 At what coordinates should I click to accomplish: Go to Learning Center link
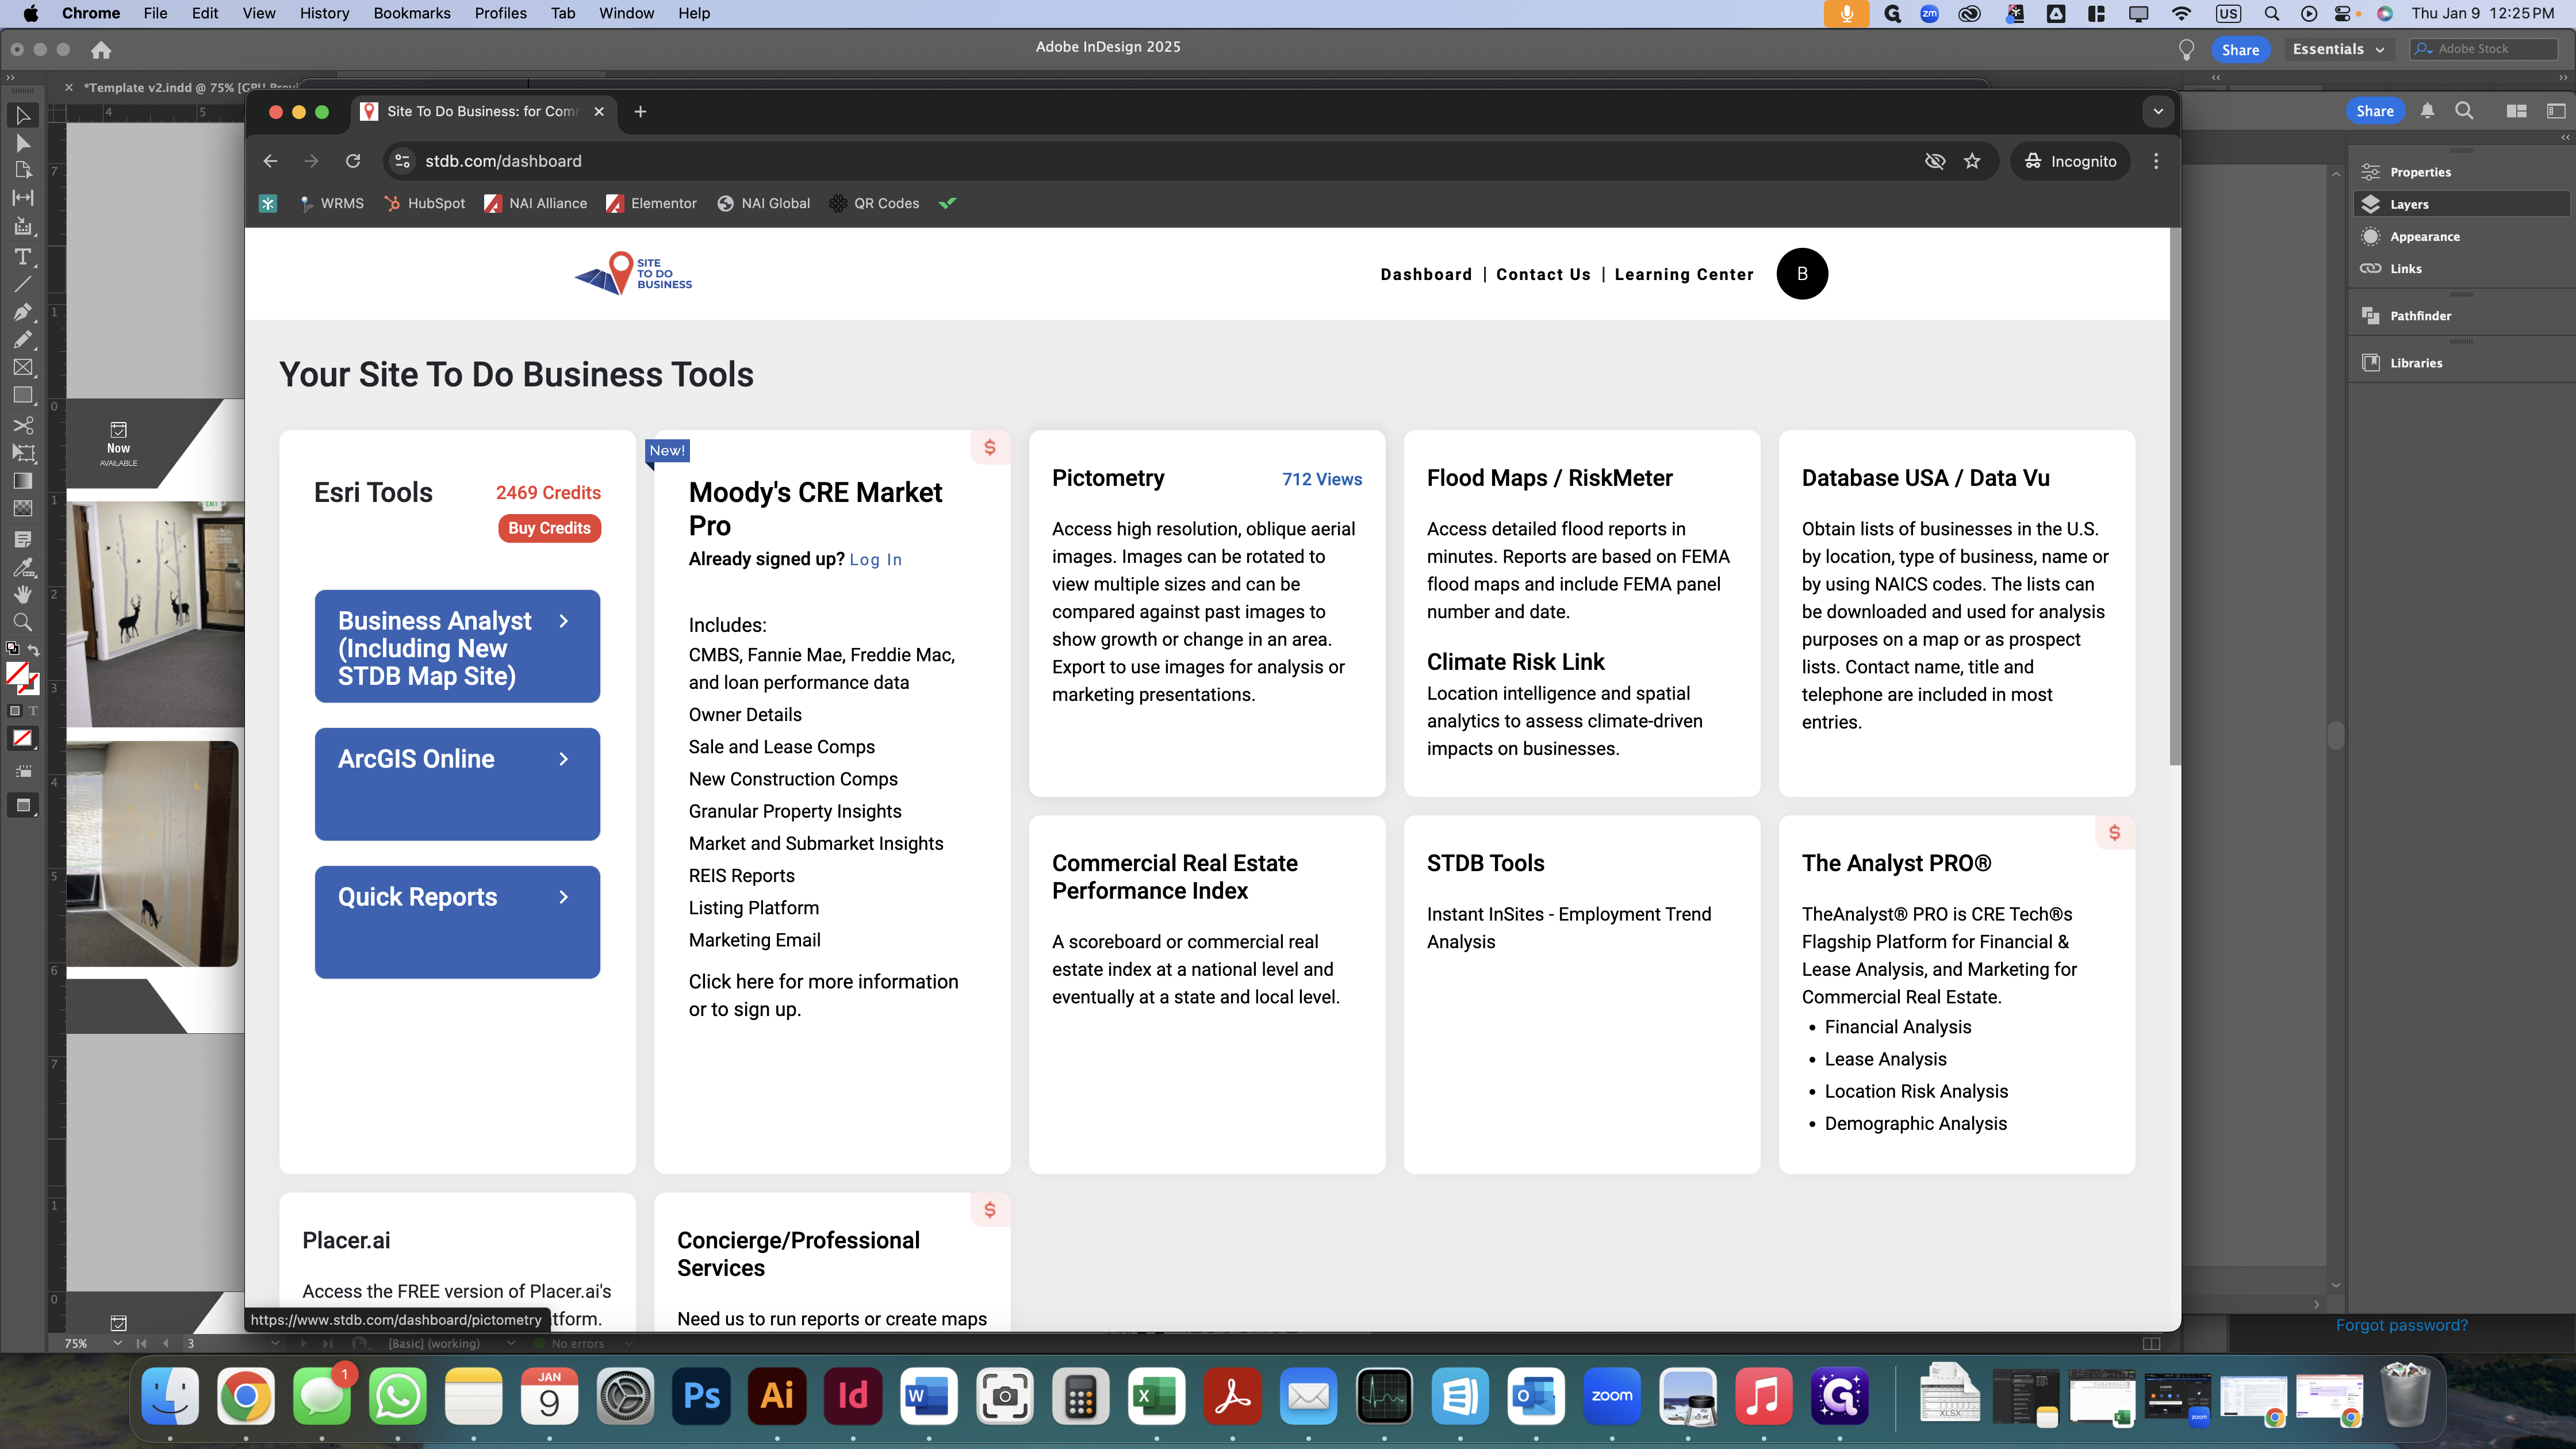click(1684, 274)
